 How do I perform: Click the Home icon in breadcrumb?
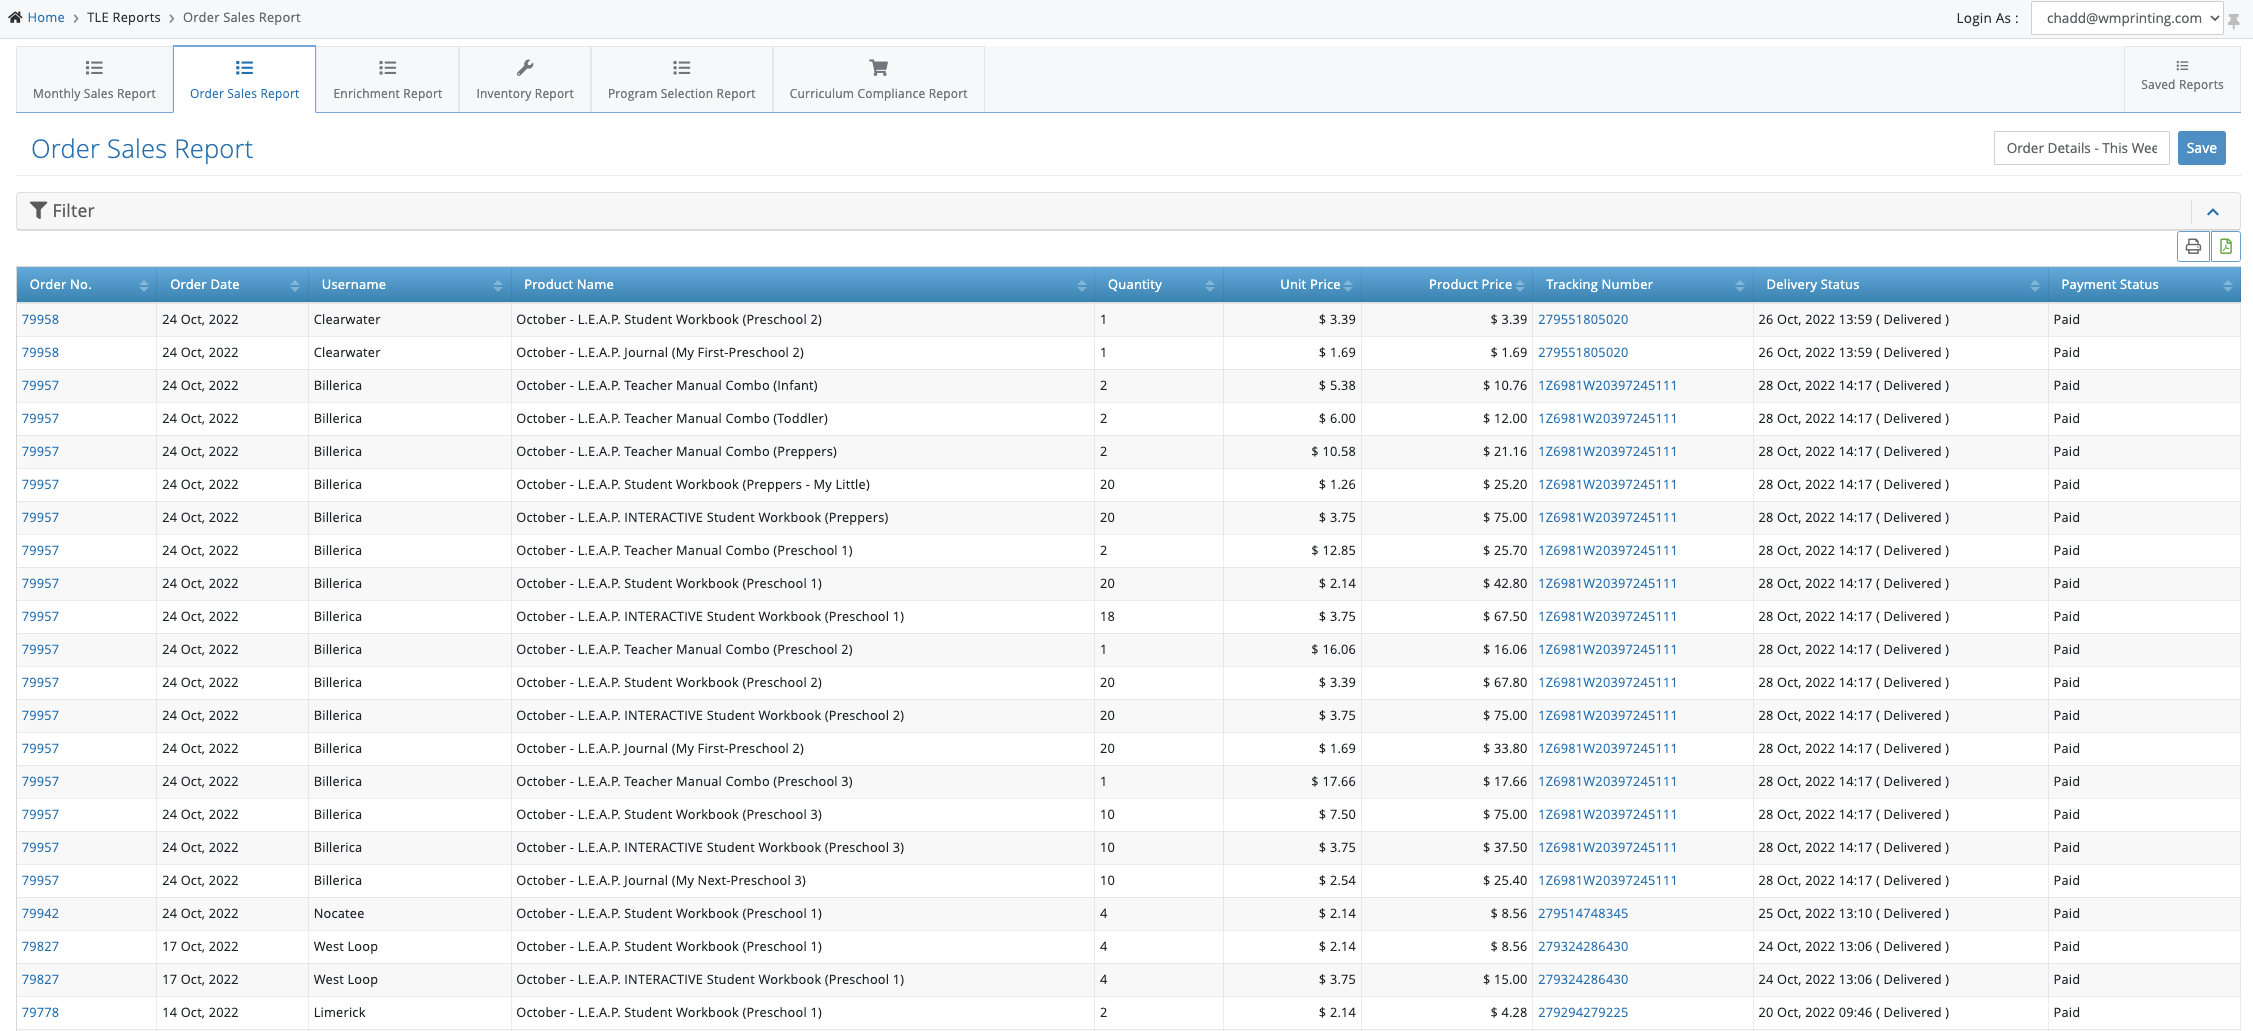[15, 17]
